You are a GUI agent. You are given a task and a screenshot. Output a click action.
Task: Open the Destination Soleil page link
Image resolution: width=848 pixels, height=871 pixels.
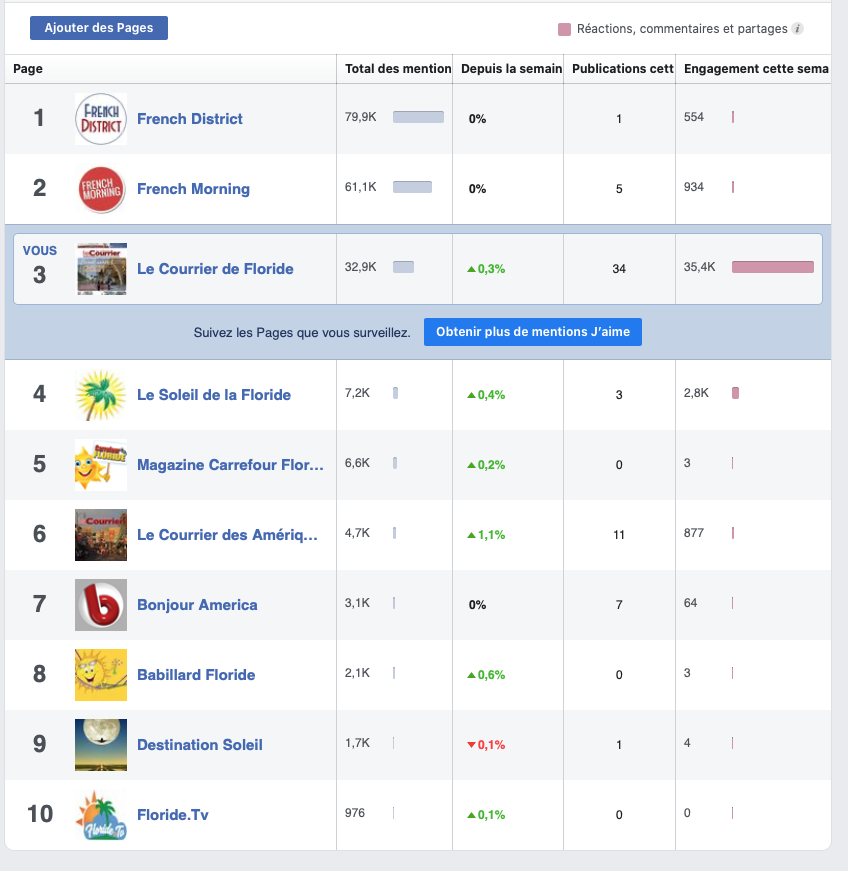coord(200,745)
